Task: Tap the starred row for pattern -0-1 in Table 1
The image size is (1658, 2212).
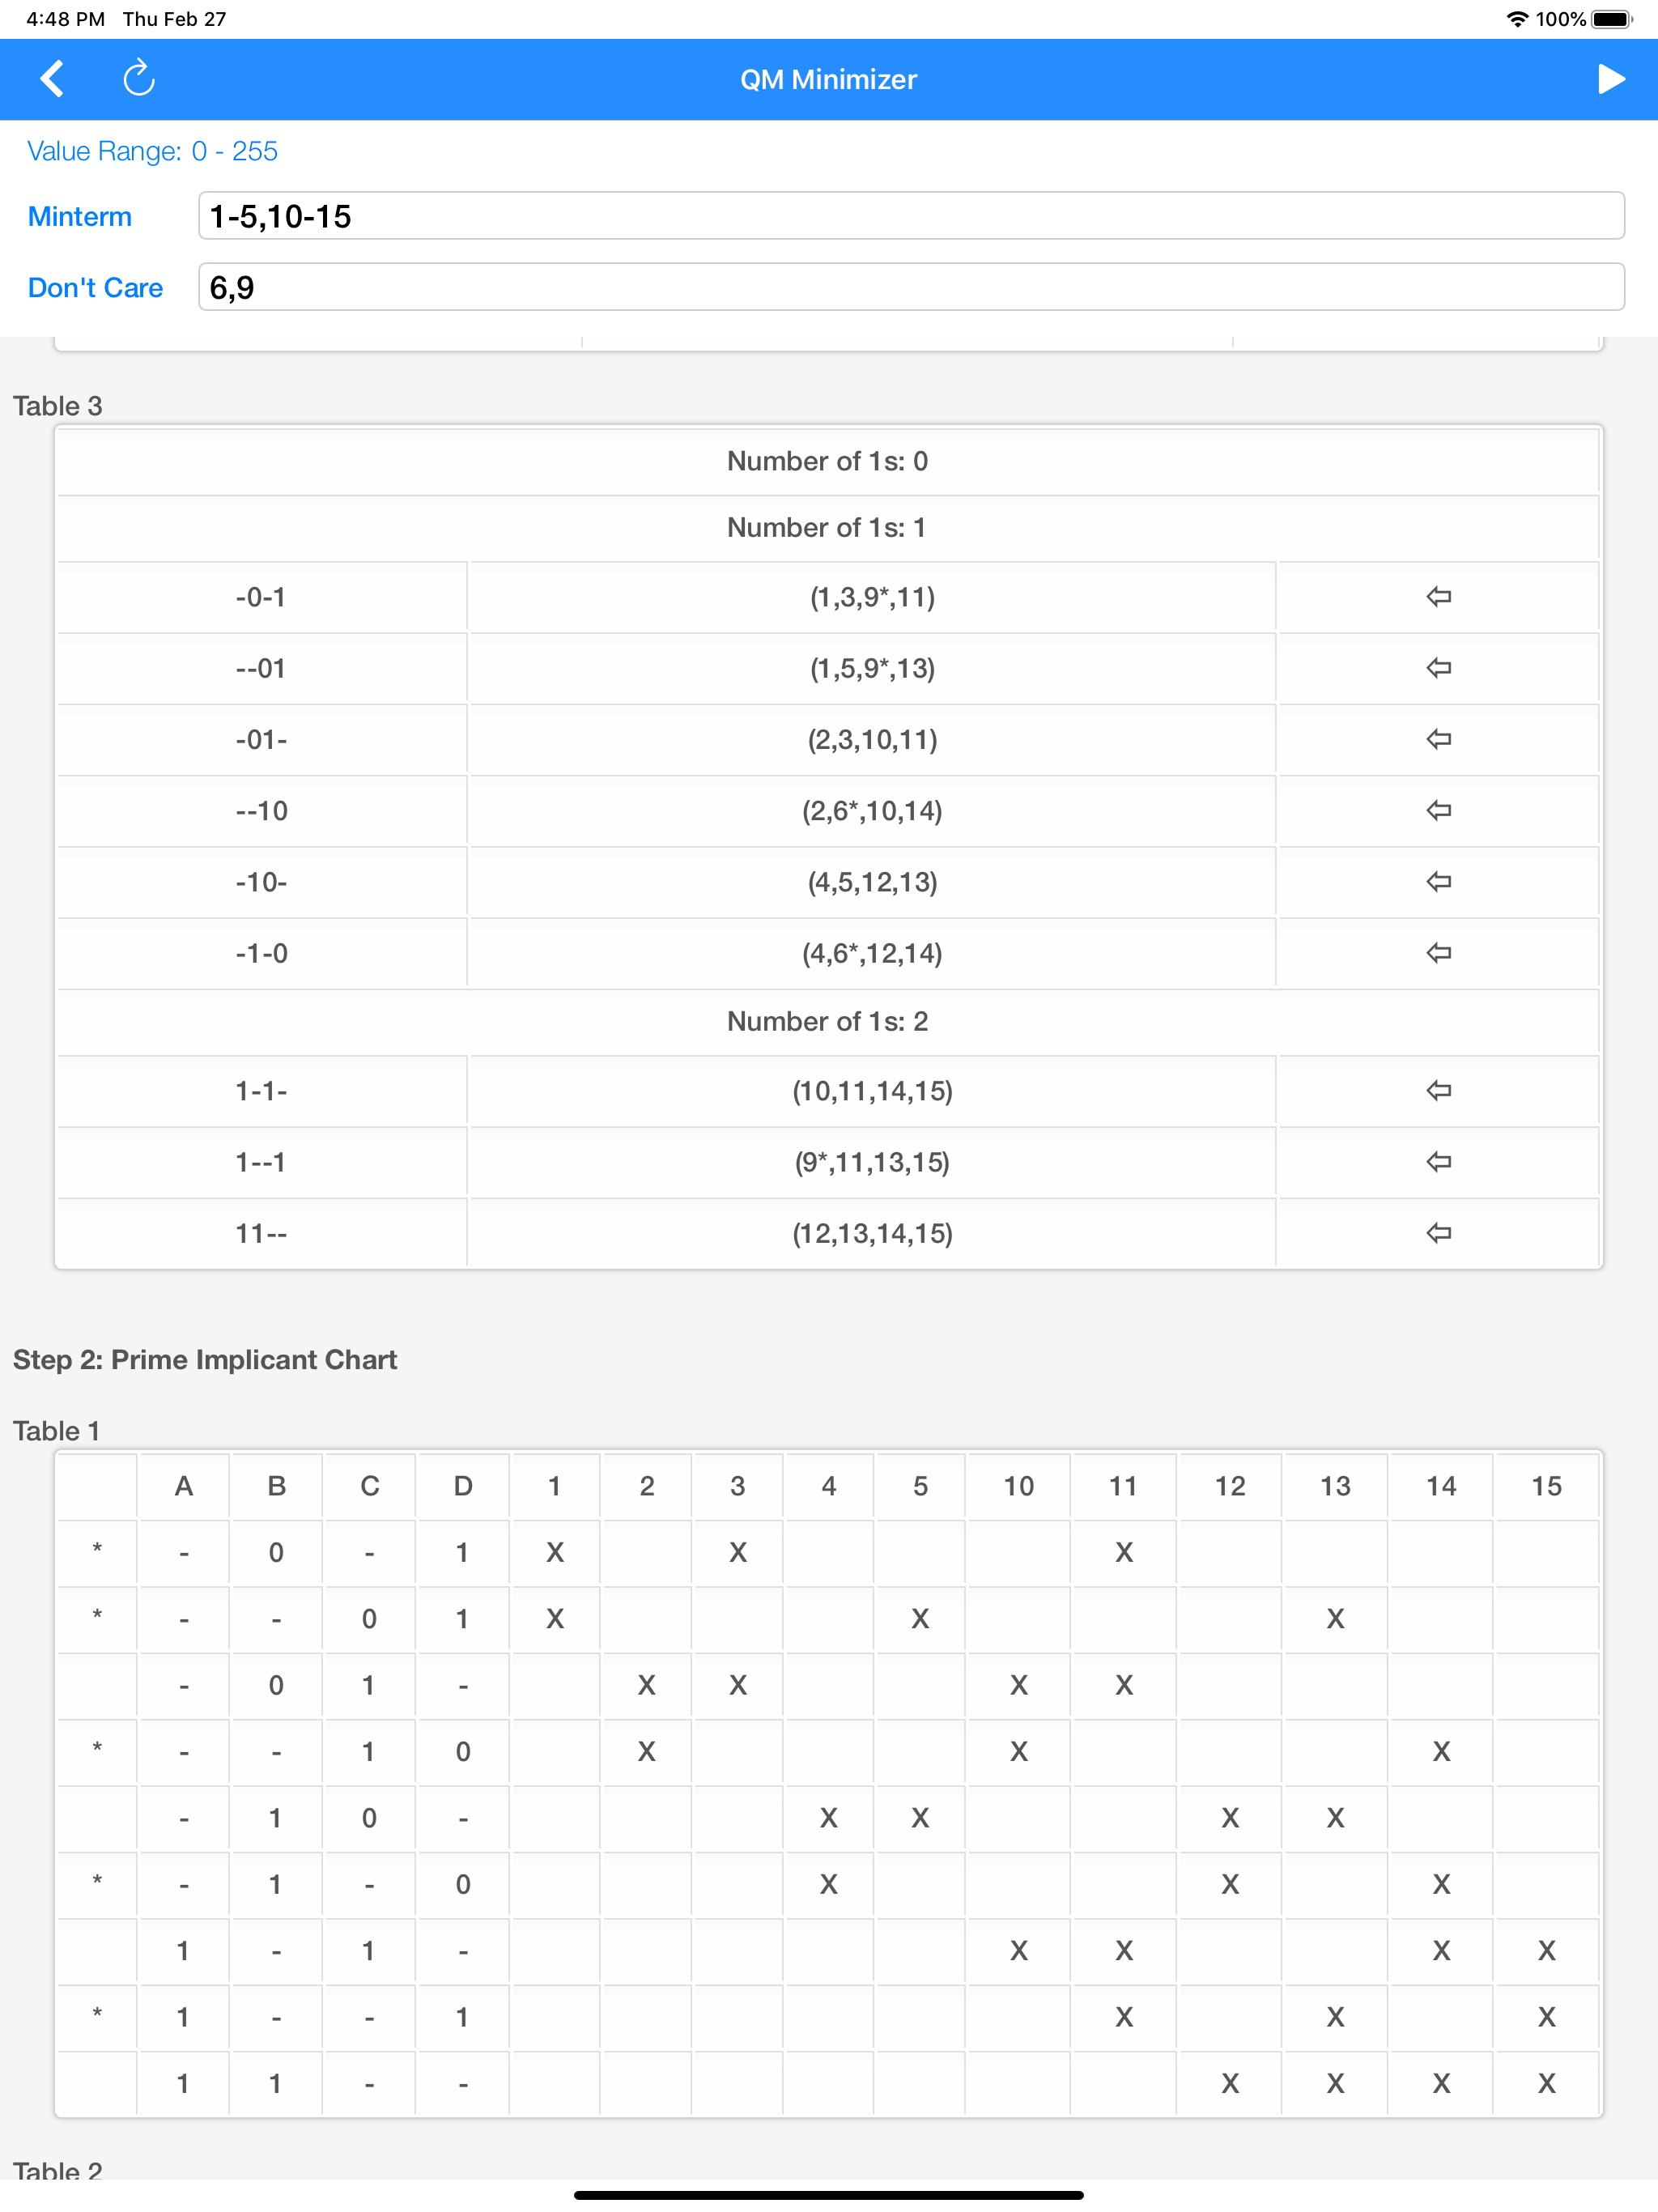Action: 96,1553
